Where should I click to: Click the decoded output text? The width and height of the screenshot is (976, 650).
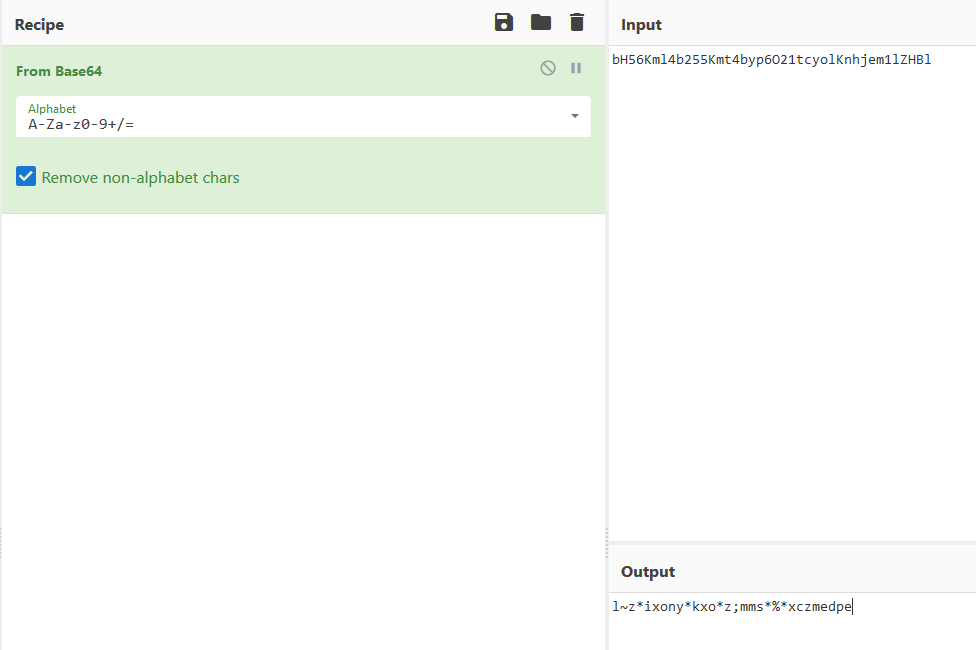(x=732, y=606)
